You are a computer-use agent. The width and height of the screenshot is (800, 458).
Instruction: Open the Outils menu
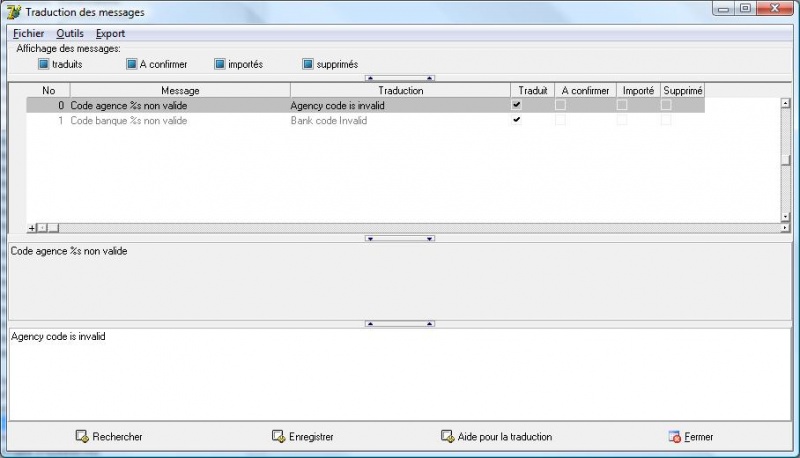pyautogui.click(x=70, y=33)
